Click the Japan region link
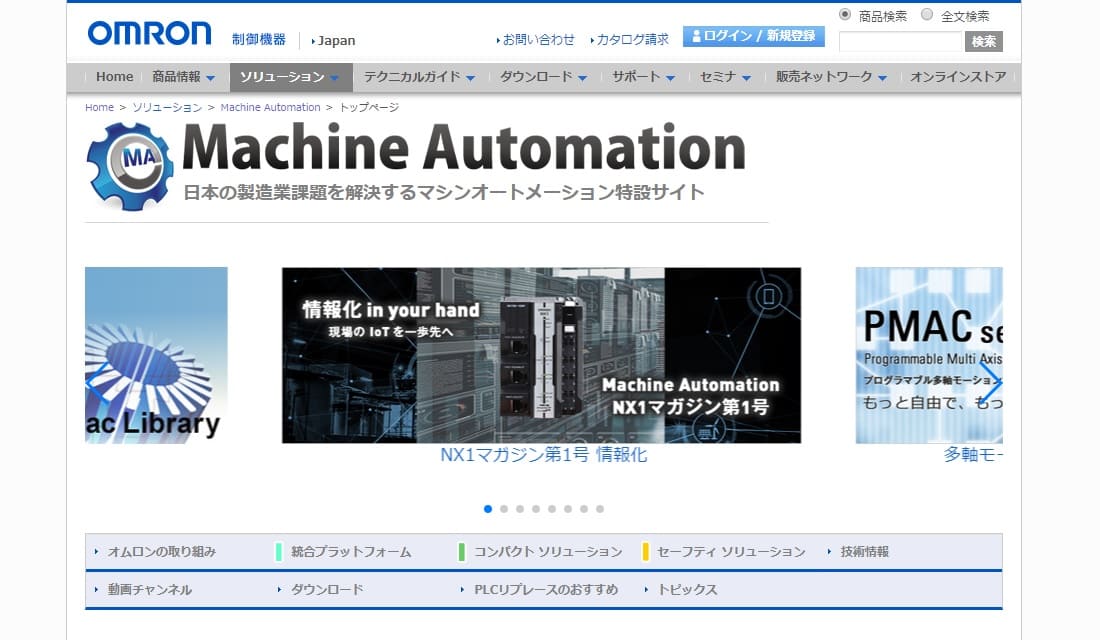The width and height of the screenshot is (1100, 640). (334, 41)
